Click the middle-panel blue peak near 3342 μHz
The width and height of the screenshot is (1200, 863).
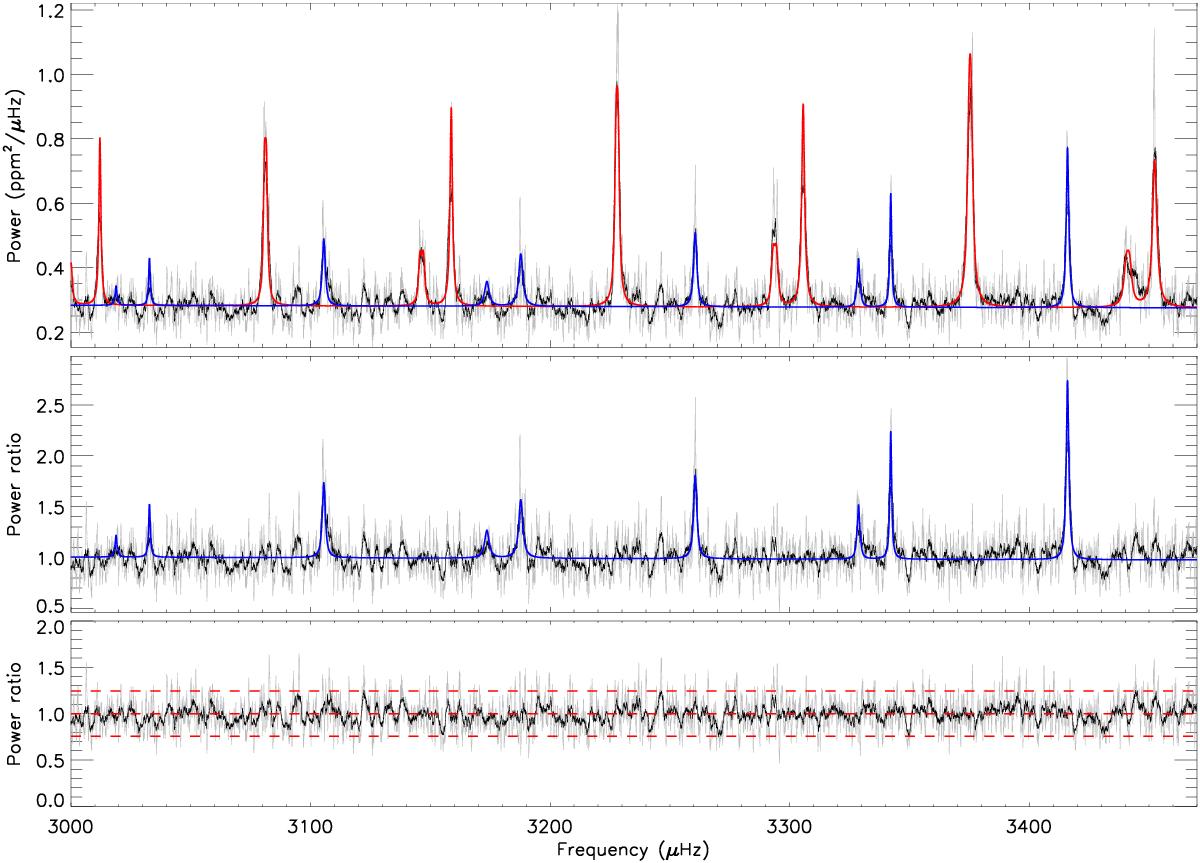coord(890,433)
